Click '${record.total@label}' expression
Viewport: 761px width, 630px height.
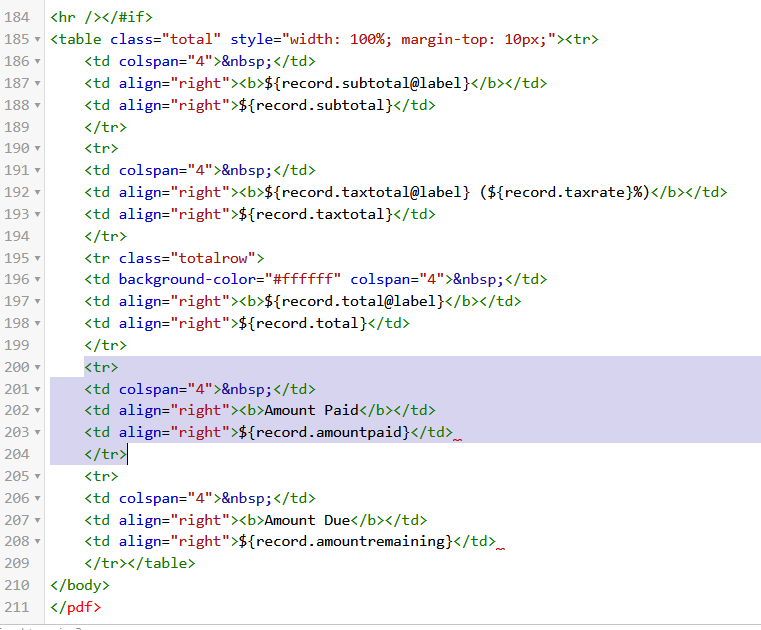pyautogui.click(x=354, y=301)
